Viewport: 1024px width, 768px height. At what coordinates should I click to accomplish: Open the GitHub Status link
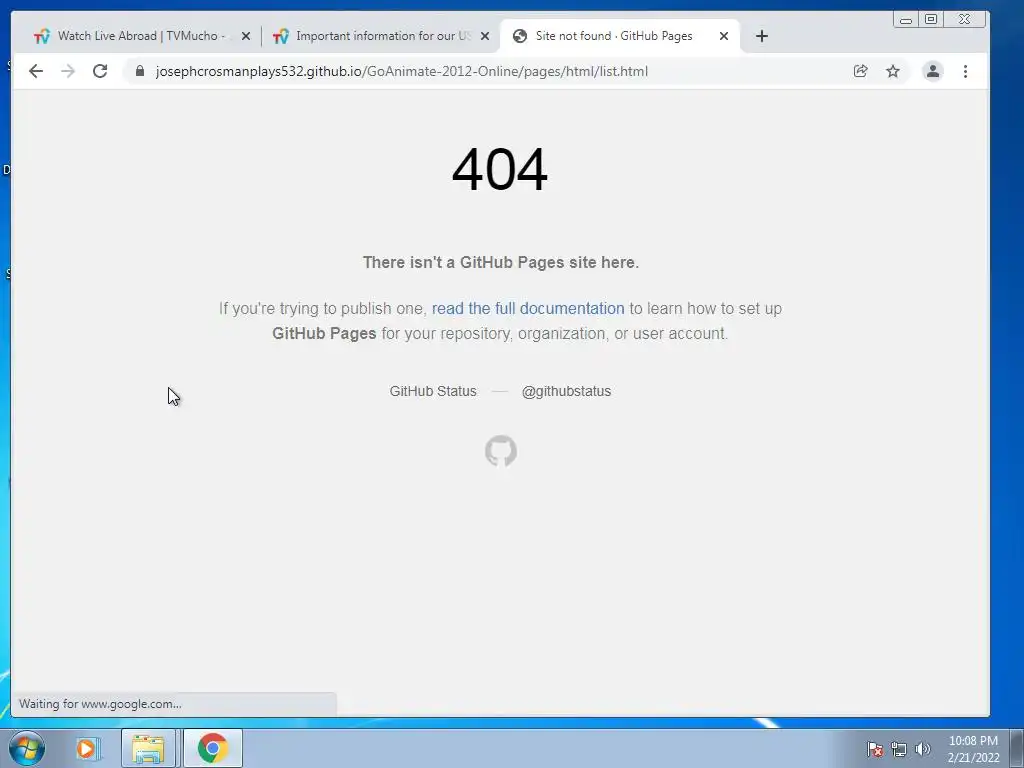tap(433, 391)
